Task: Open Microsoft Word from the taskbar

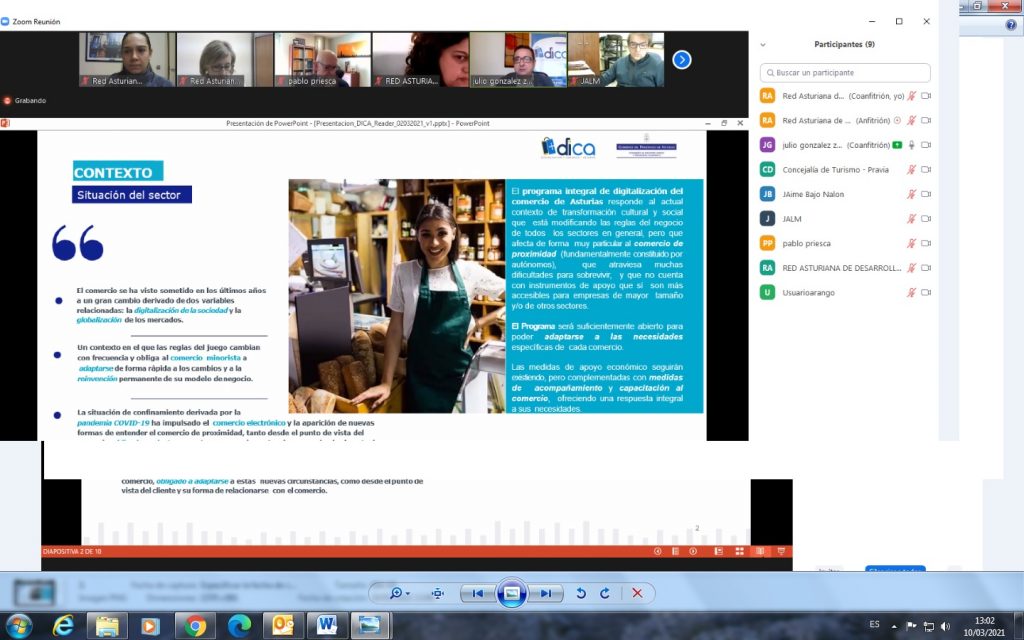Action: pyautogui.click(x=327, y=625)
